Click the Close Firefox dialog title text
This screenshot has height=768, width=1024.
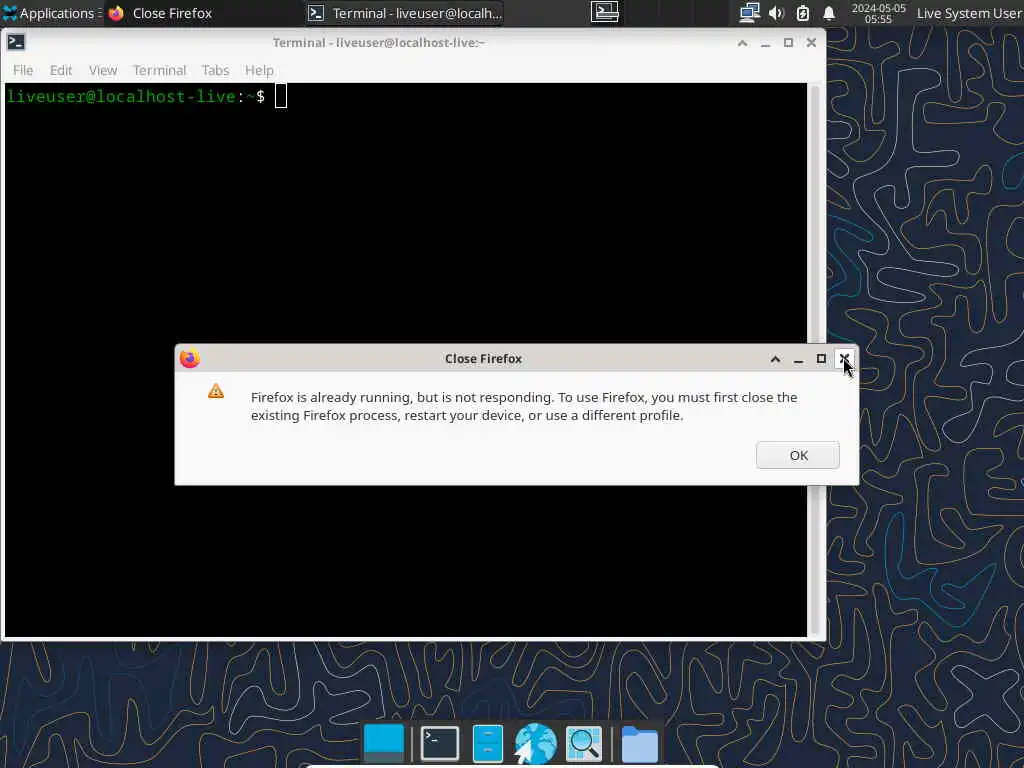point(483,359)
